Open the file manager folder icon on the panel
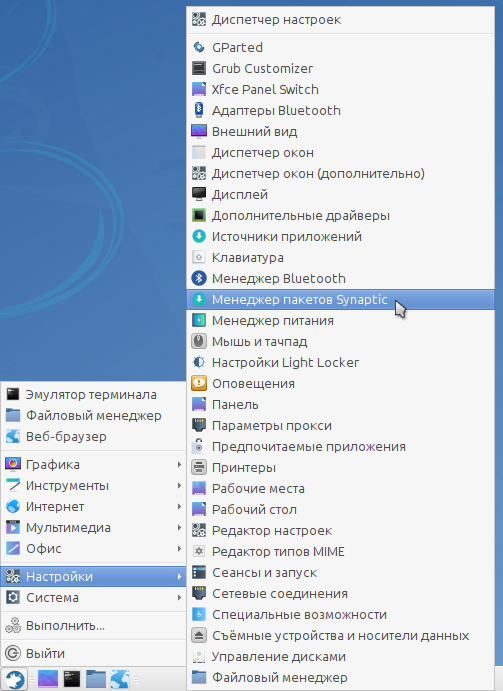Image resolution: width=503 pixels, height=691 pixels. point(96,679)
